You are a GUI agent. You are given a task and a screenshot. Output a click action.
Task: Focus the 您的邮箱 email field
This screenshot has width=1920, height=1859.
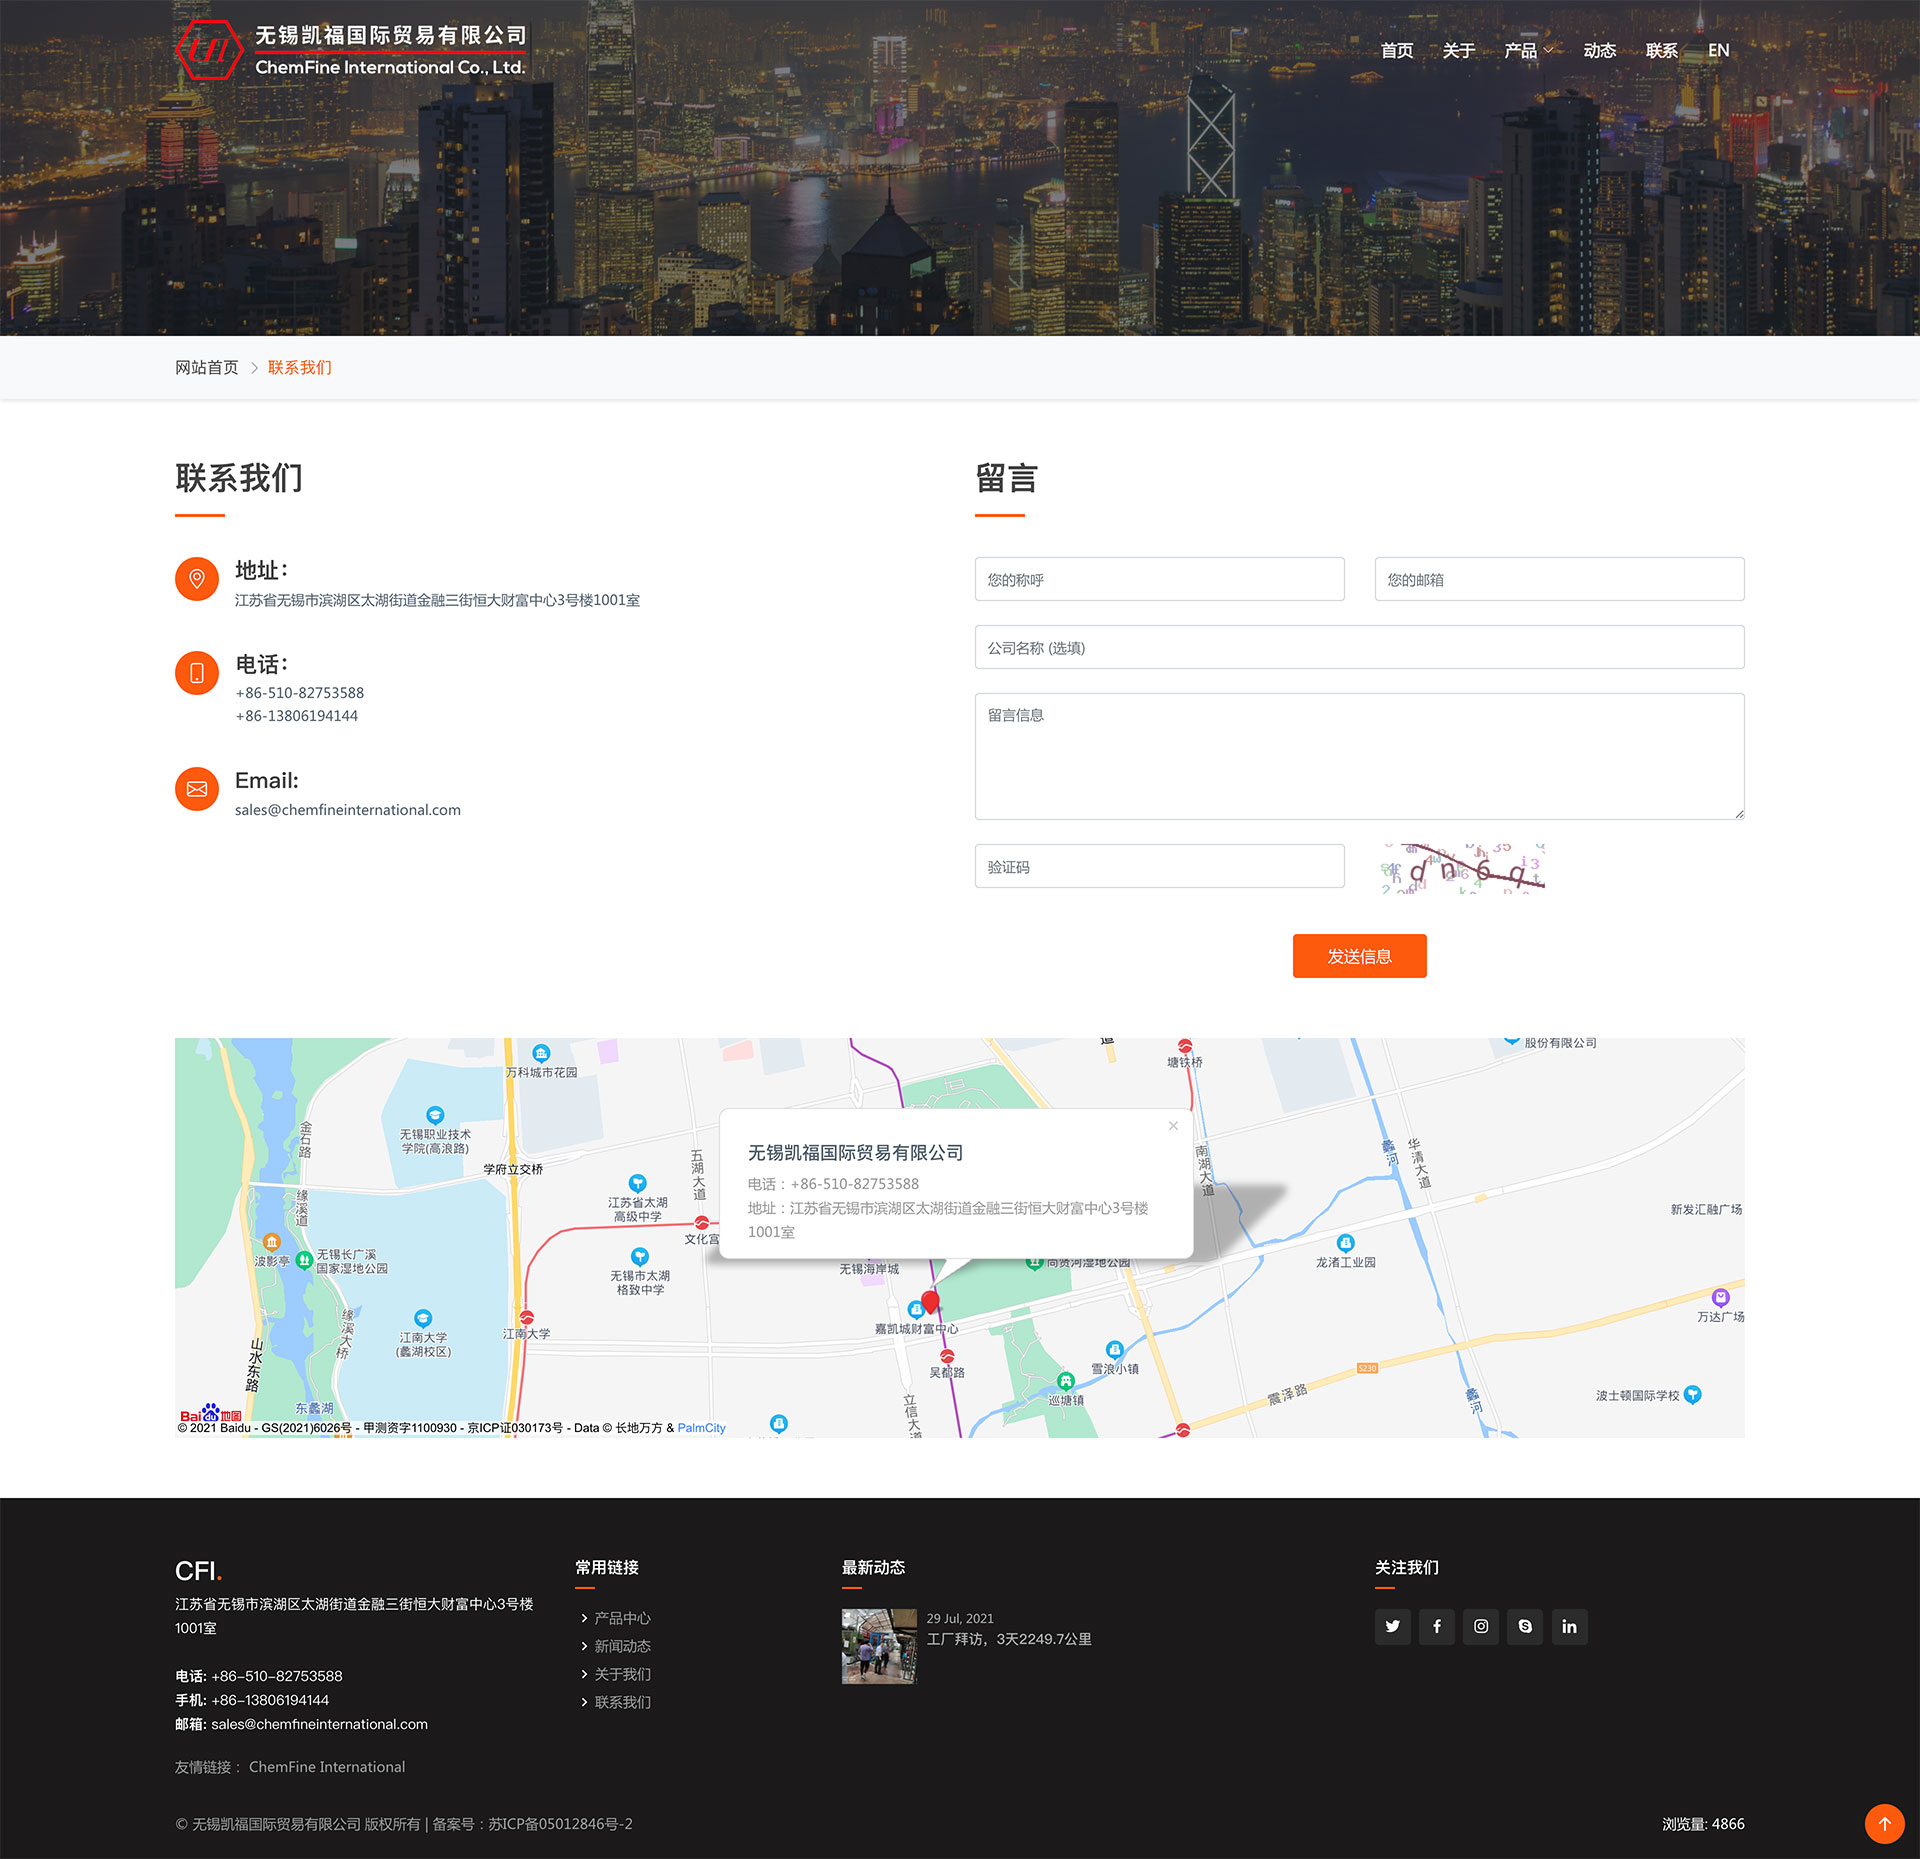point(1559,579)
